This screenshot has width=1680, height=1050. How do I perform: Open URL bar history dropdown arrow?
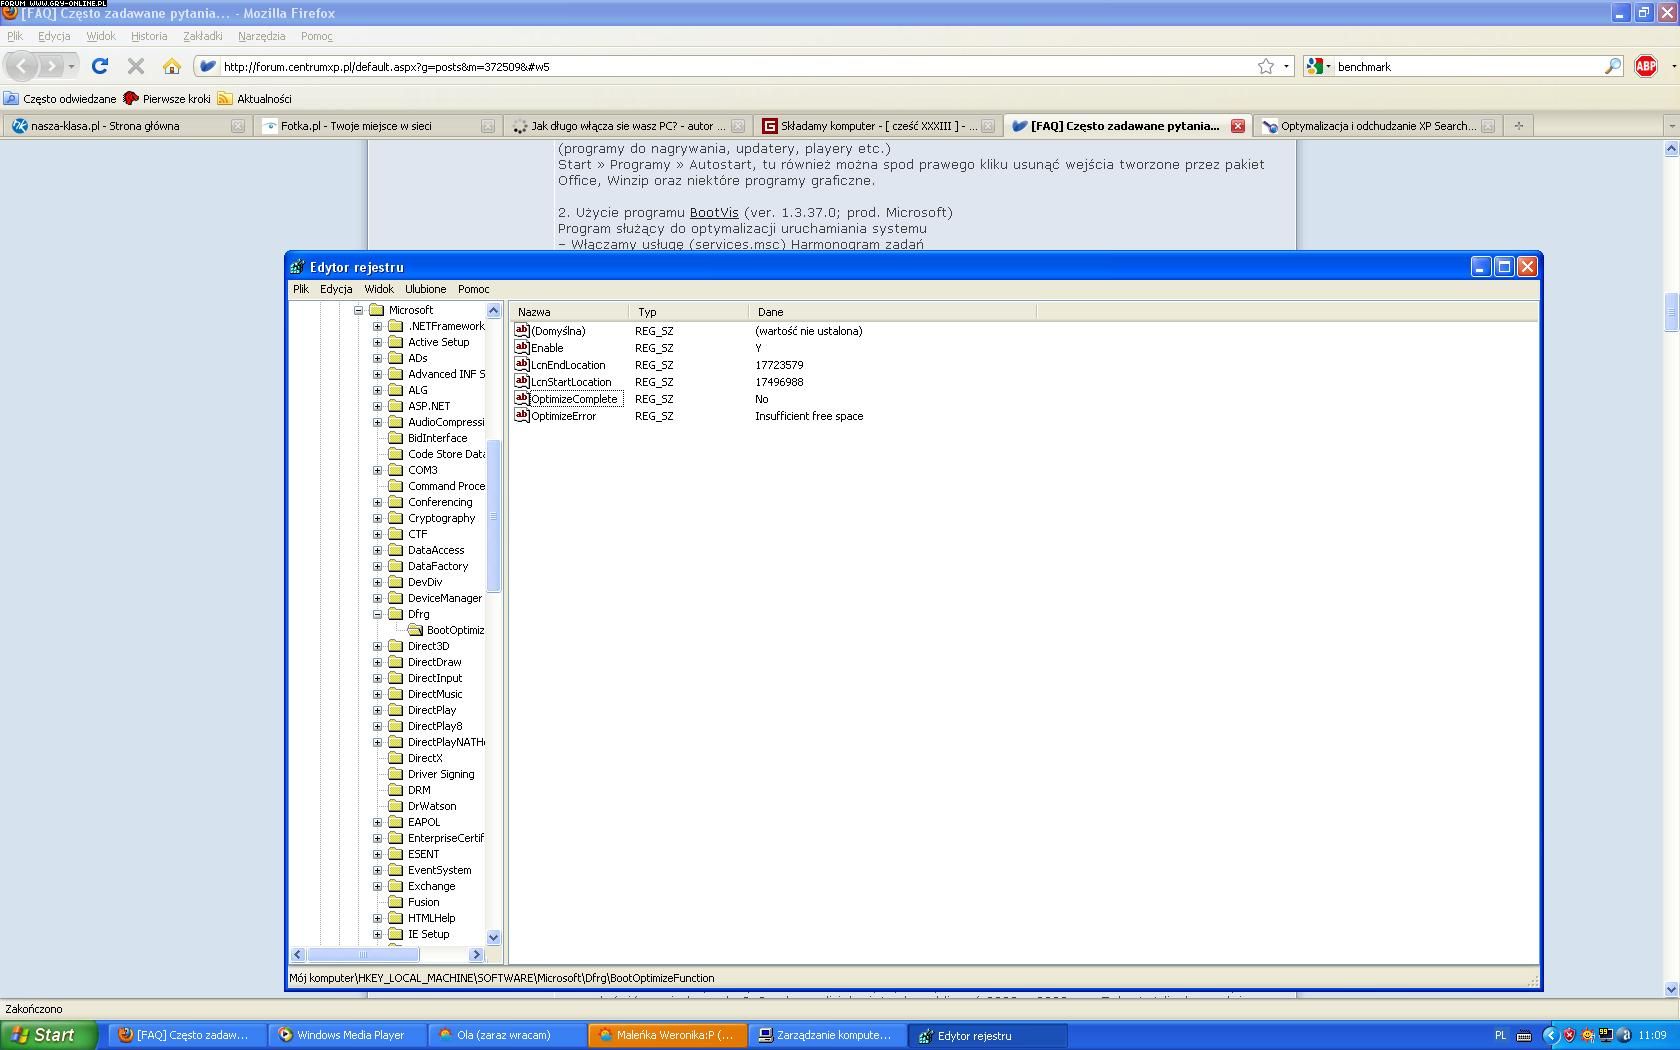tap(1286, 66)
